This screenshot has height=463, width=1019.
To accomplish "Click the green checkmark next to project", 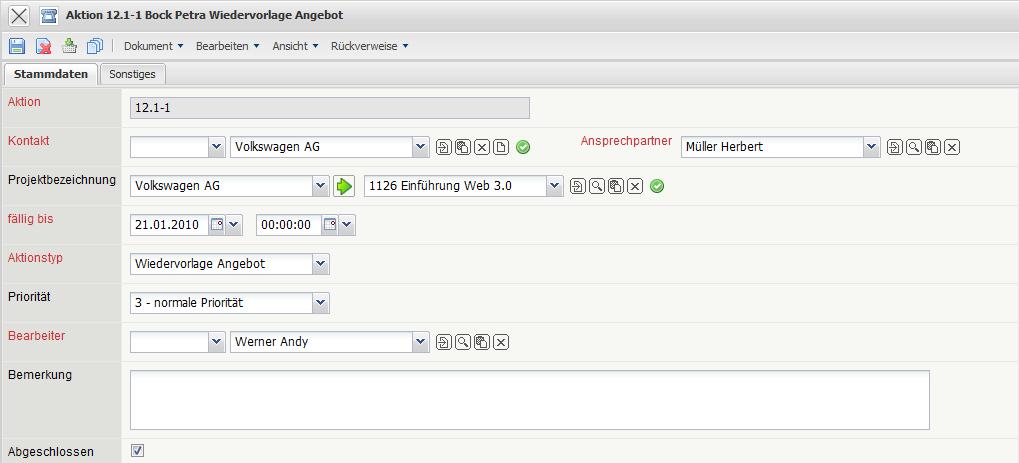I will tap(657, 187).
